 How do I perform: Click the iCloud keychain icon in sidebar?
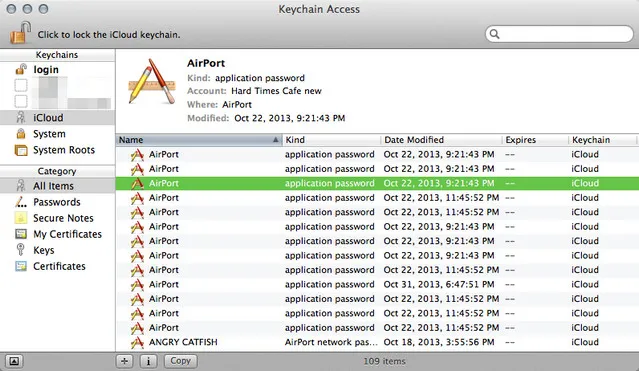click(x=20, y=118)
